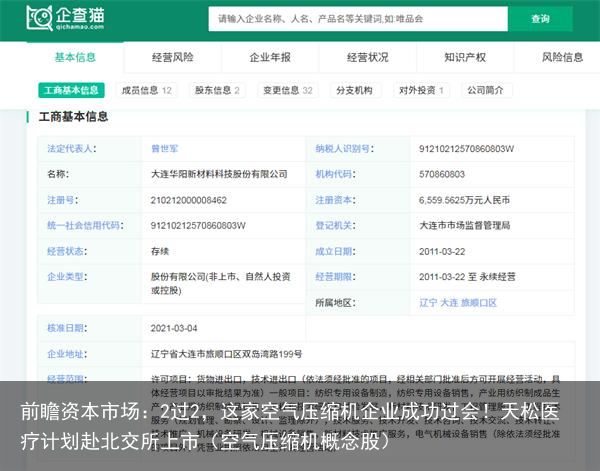Image resolution: width=600 pixels, height=471 pixels.
Task: Select the 公司简介 sub-tab
Action: pos(485,90)
